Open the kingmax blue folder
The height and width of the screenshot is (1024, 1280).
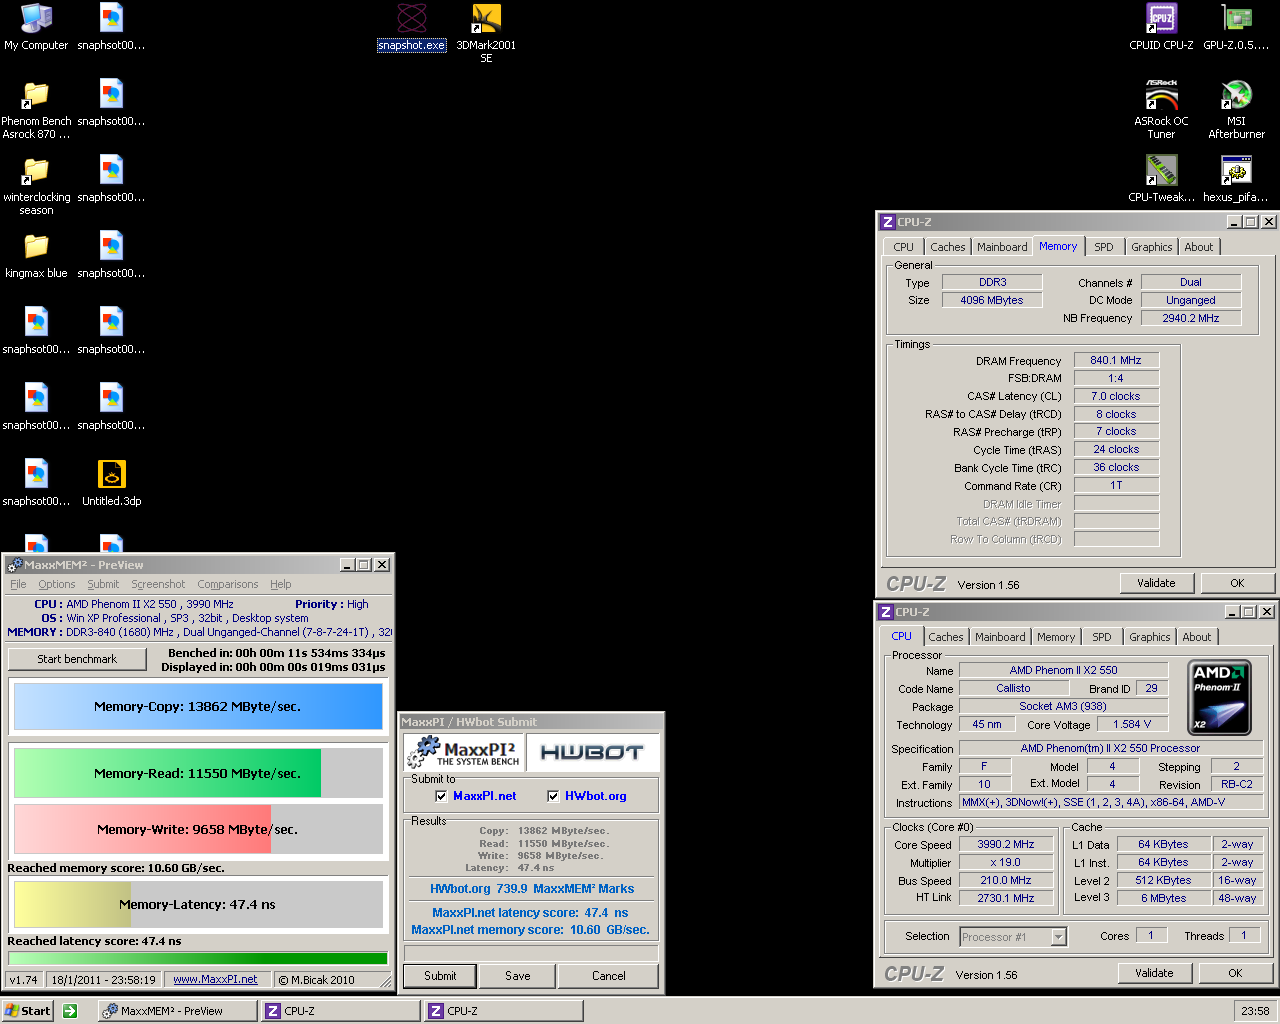click(36, 255)
